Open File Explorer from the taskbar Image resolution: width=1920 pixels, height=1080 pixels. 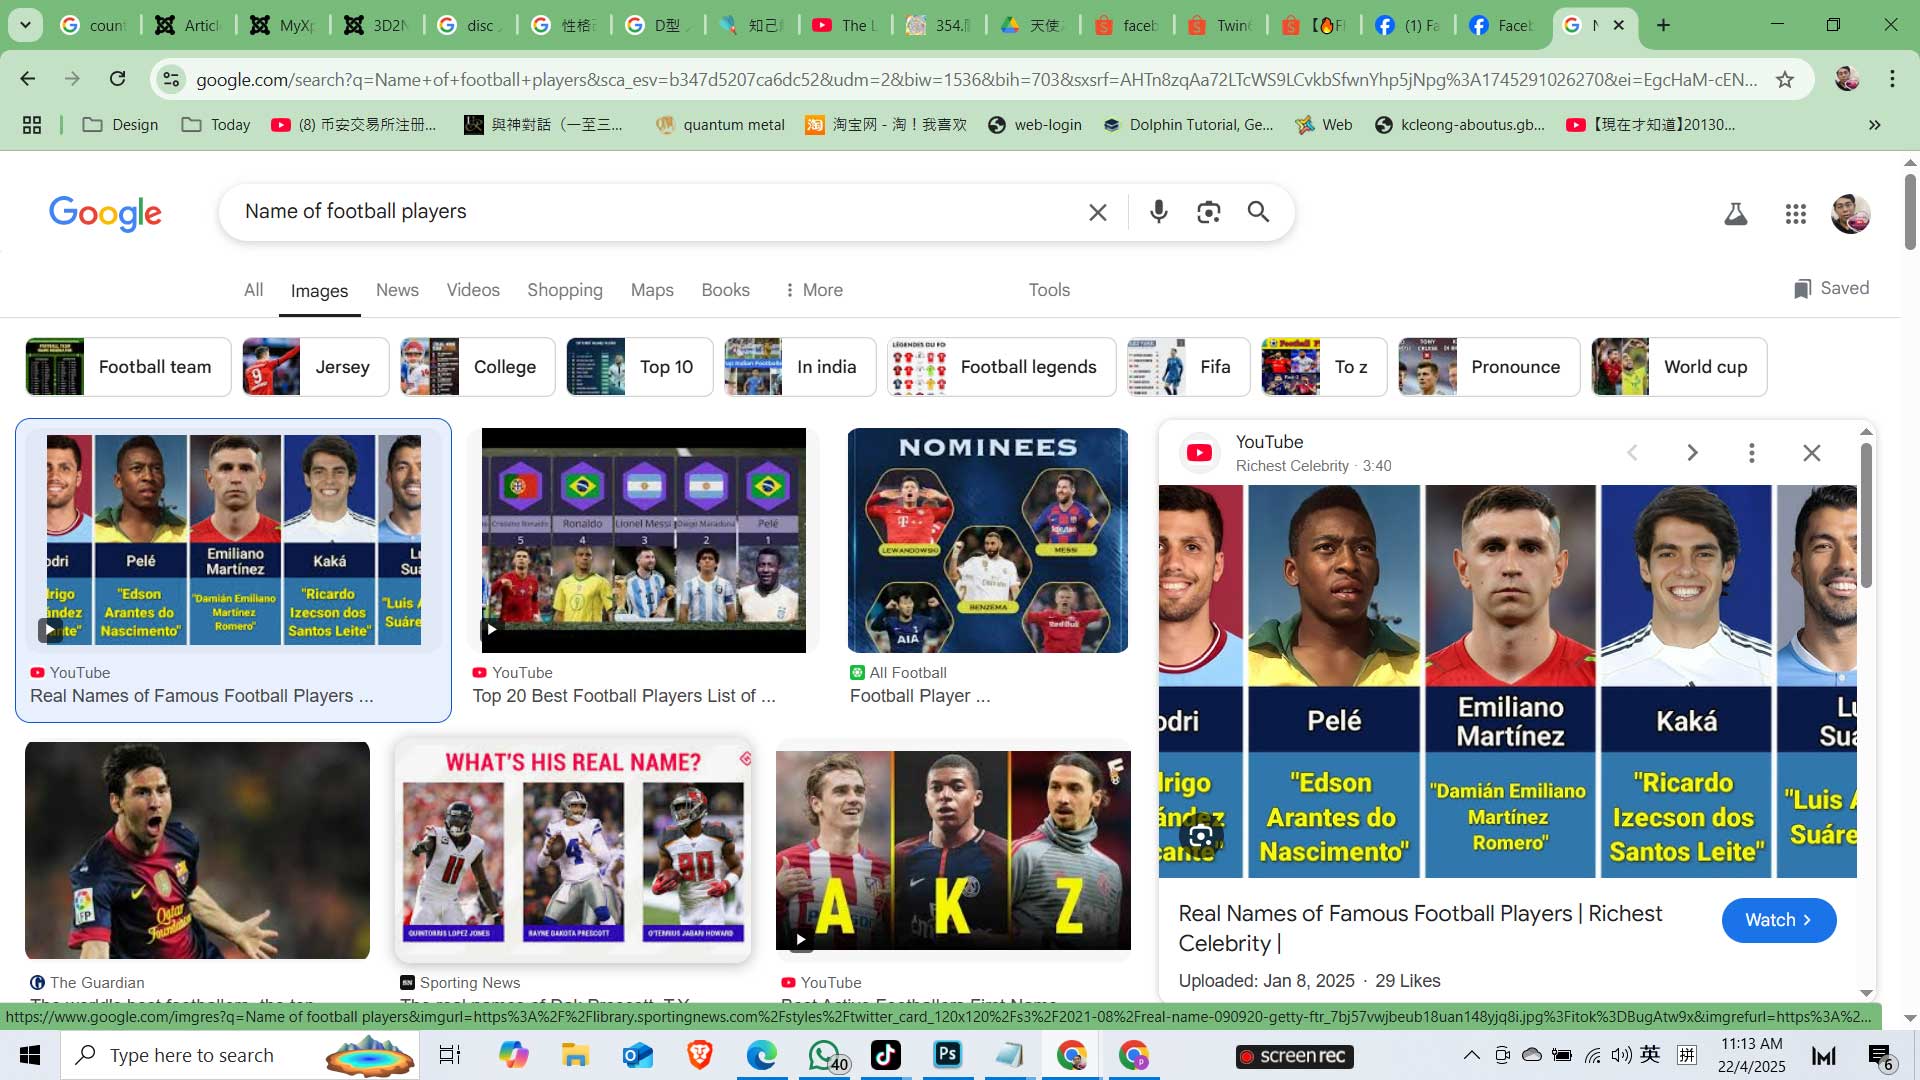575,1055
